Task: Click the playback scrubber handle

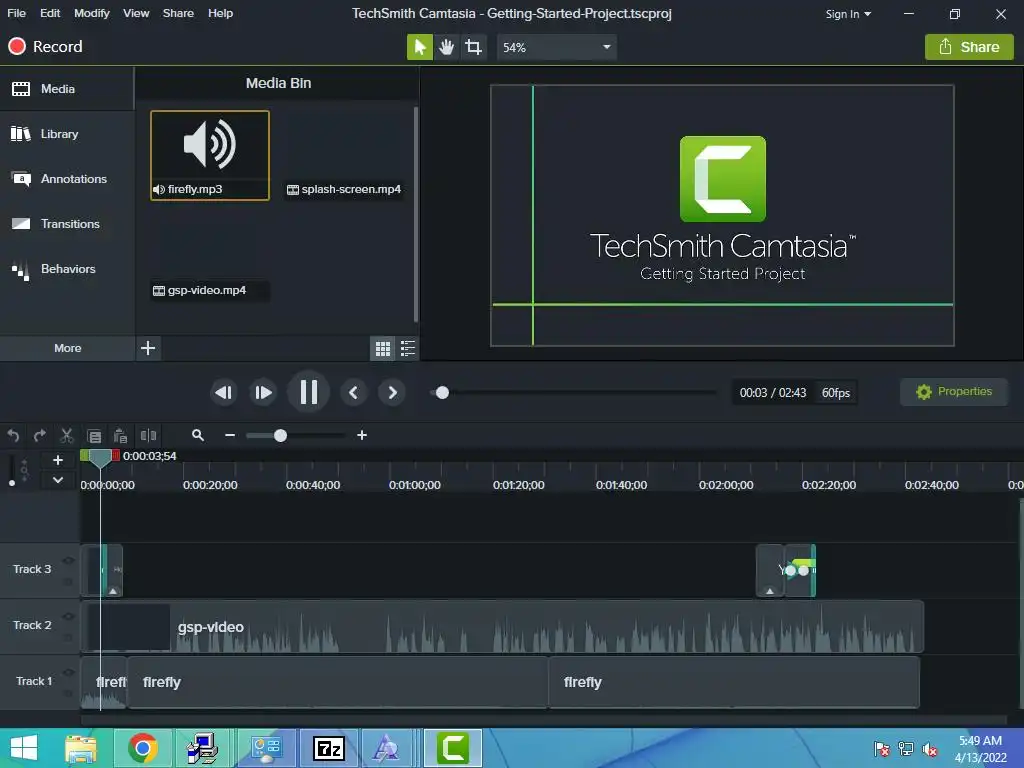Action: pos(442,392)
